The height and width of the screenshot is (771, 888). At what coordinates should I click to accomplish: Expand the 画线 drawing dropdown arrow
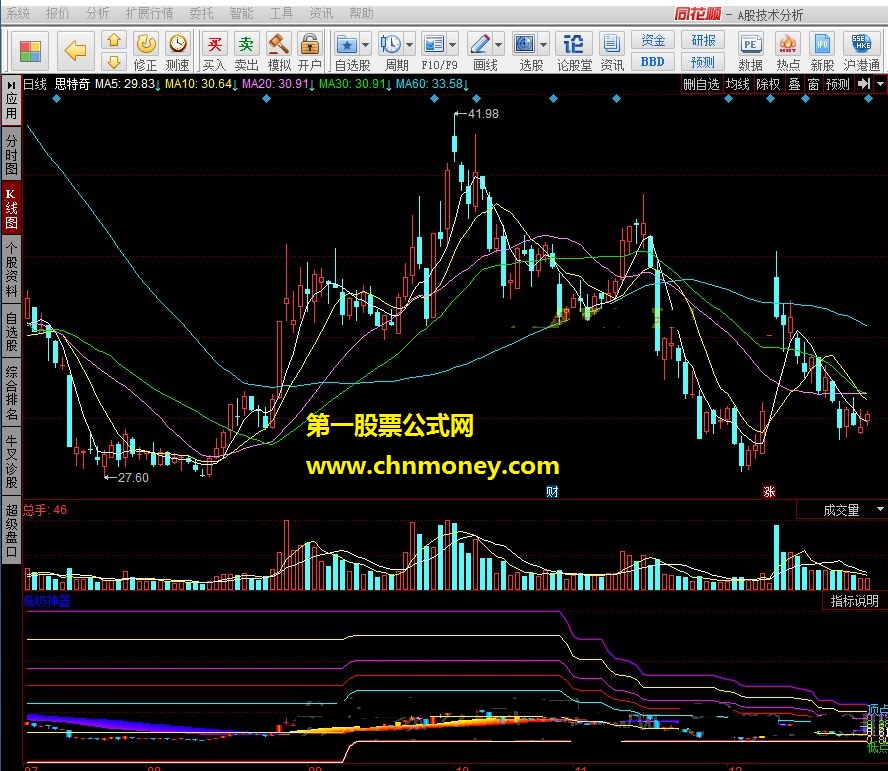pos(498,44)
